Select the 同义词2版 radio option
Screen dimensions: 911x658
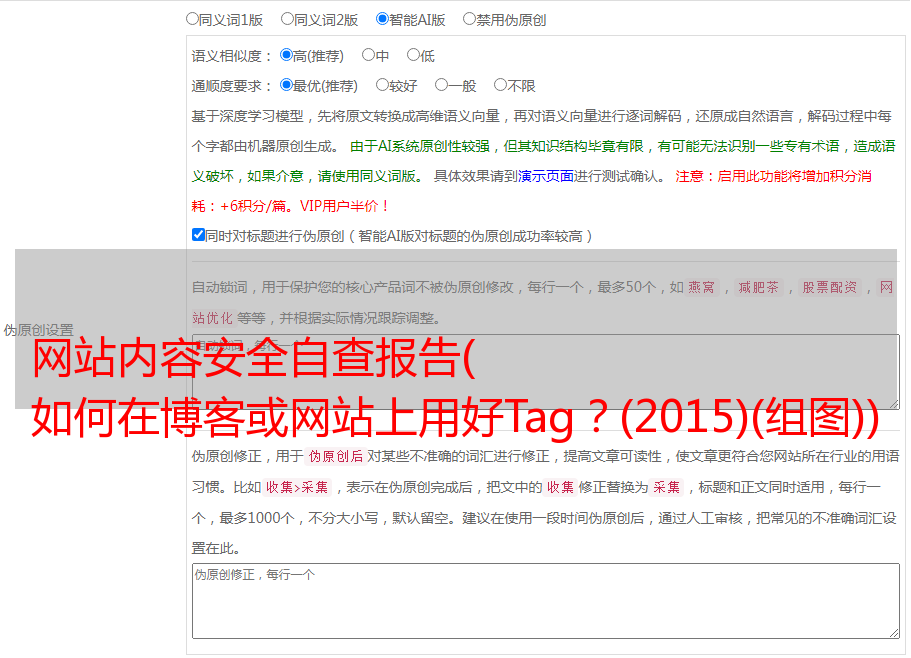[287, 19]
